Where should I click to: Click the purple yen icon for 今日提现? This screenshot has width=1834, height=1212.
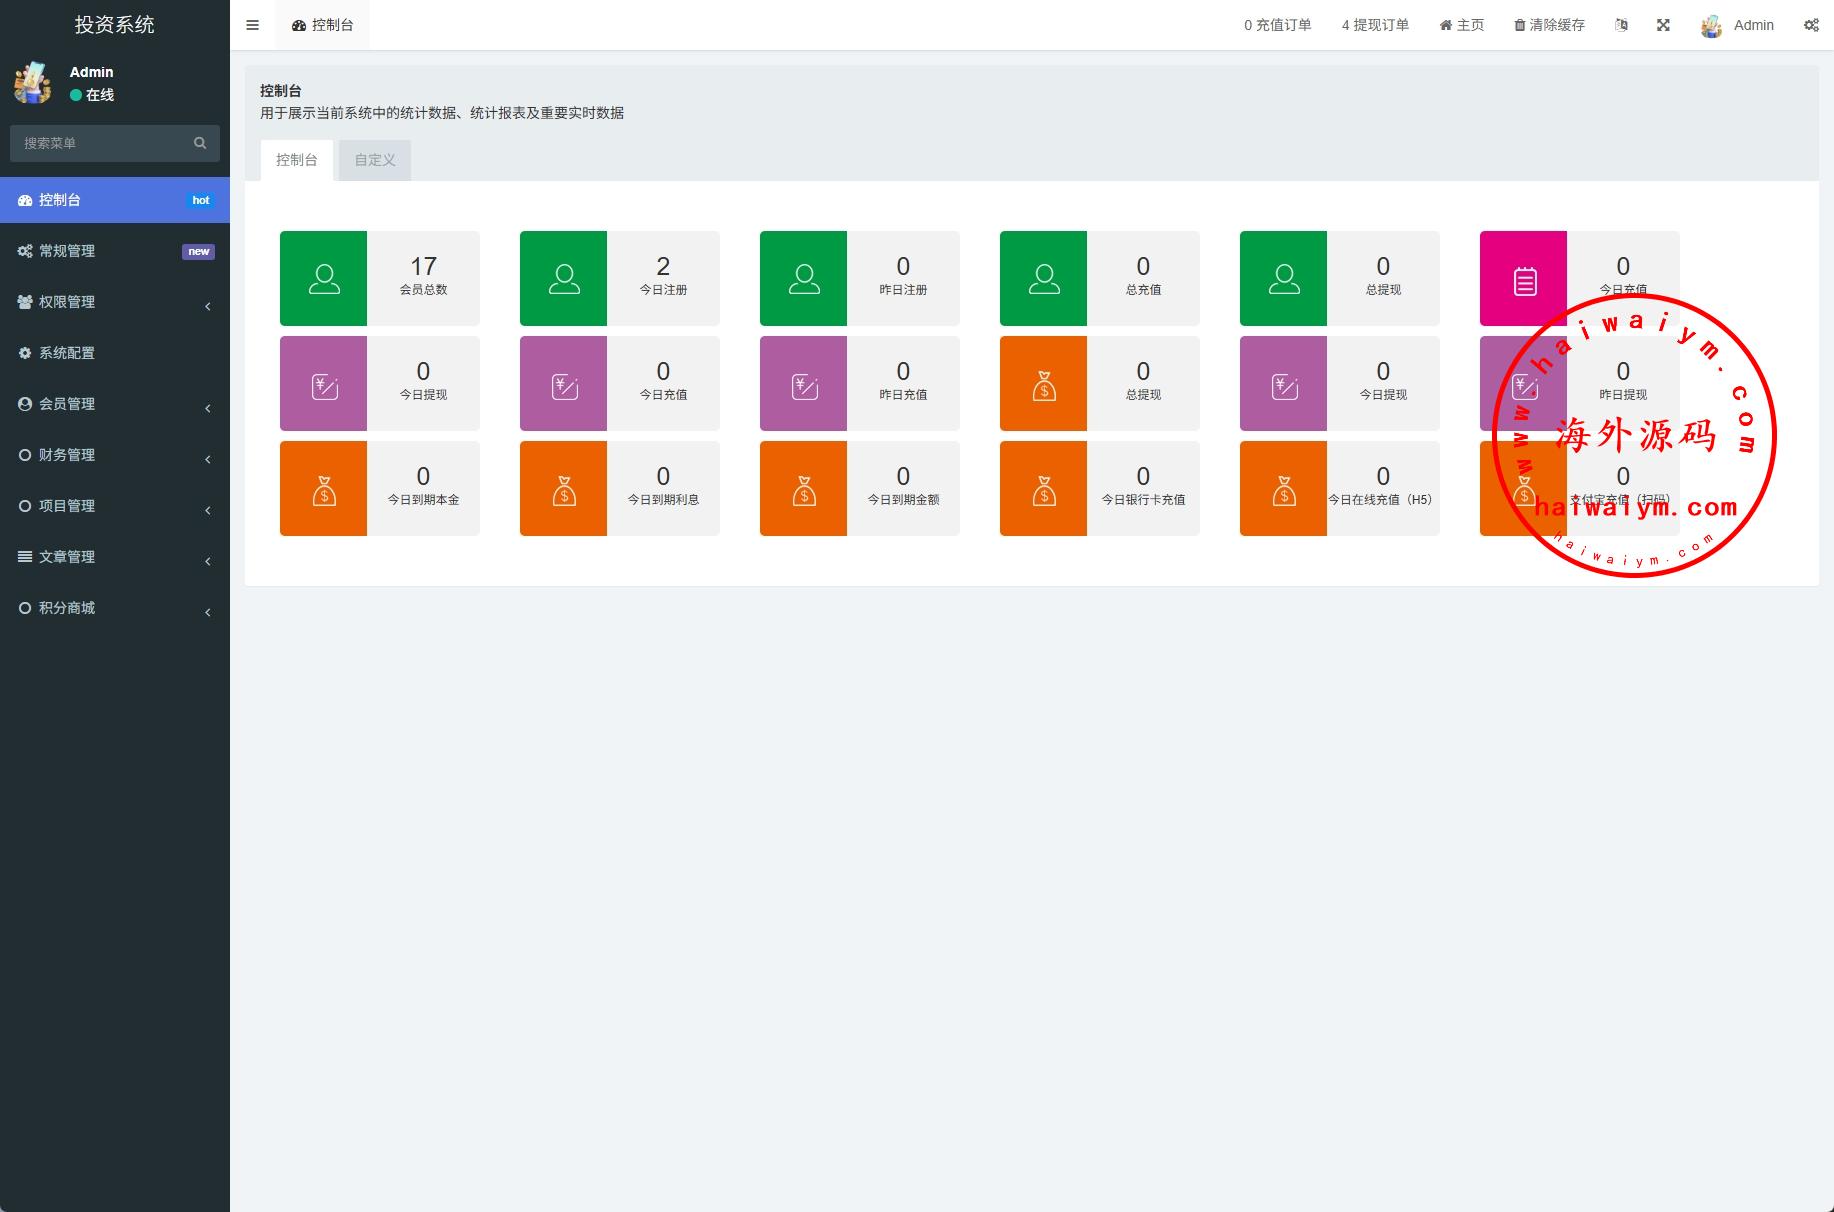coord(323,383)
